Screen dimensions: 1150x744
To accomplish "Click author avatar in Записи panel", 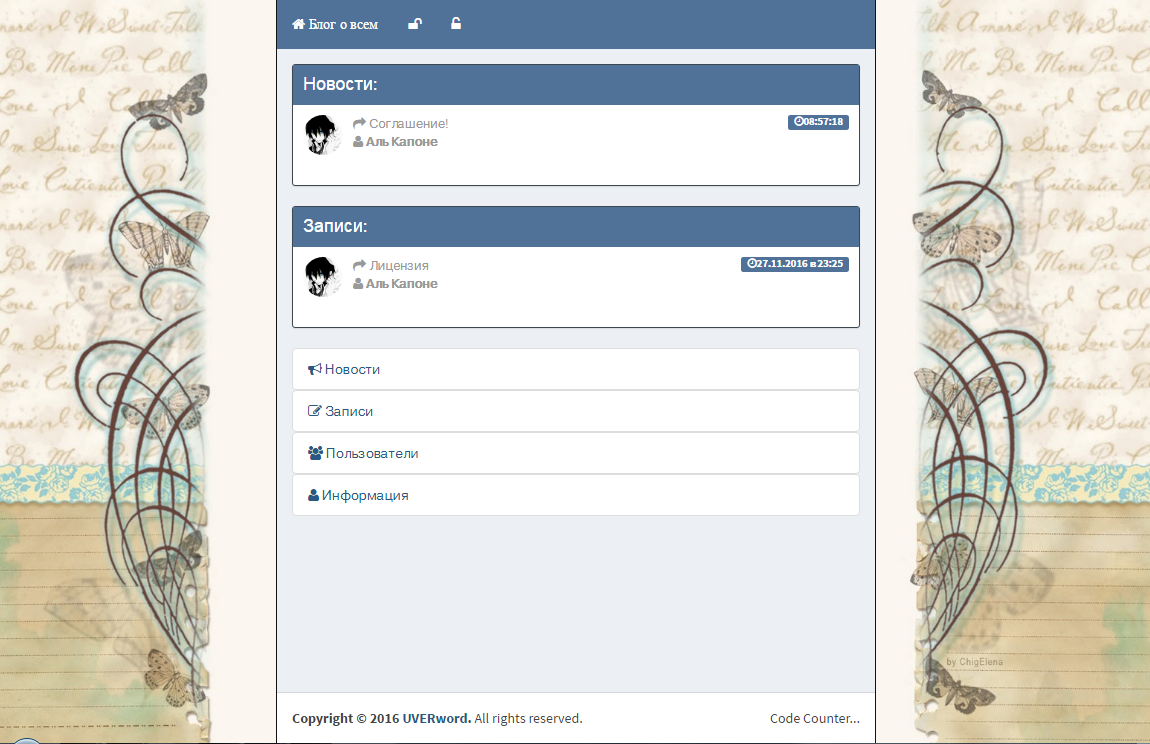I will [x=322, y=276].
